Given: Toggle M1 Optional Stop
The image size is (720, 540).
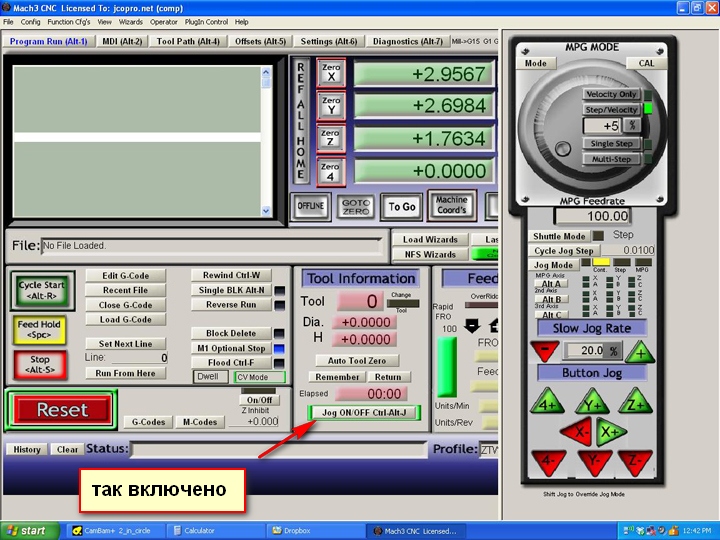Looking at the screenshot, I should click(x=231, y=348).
